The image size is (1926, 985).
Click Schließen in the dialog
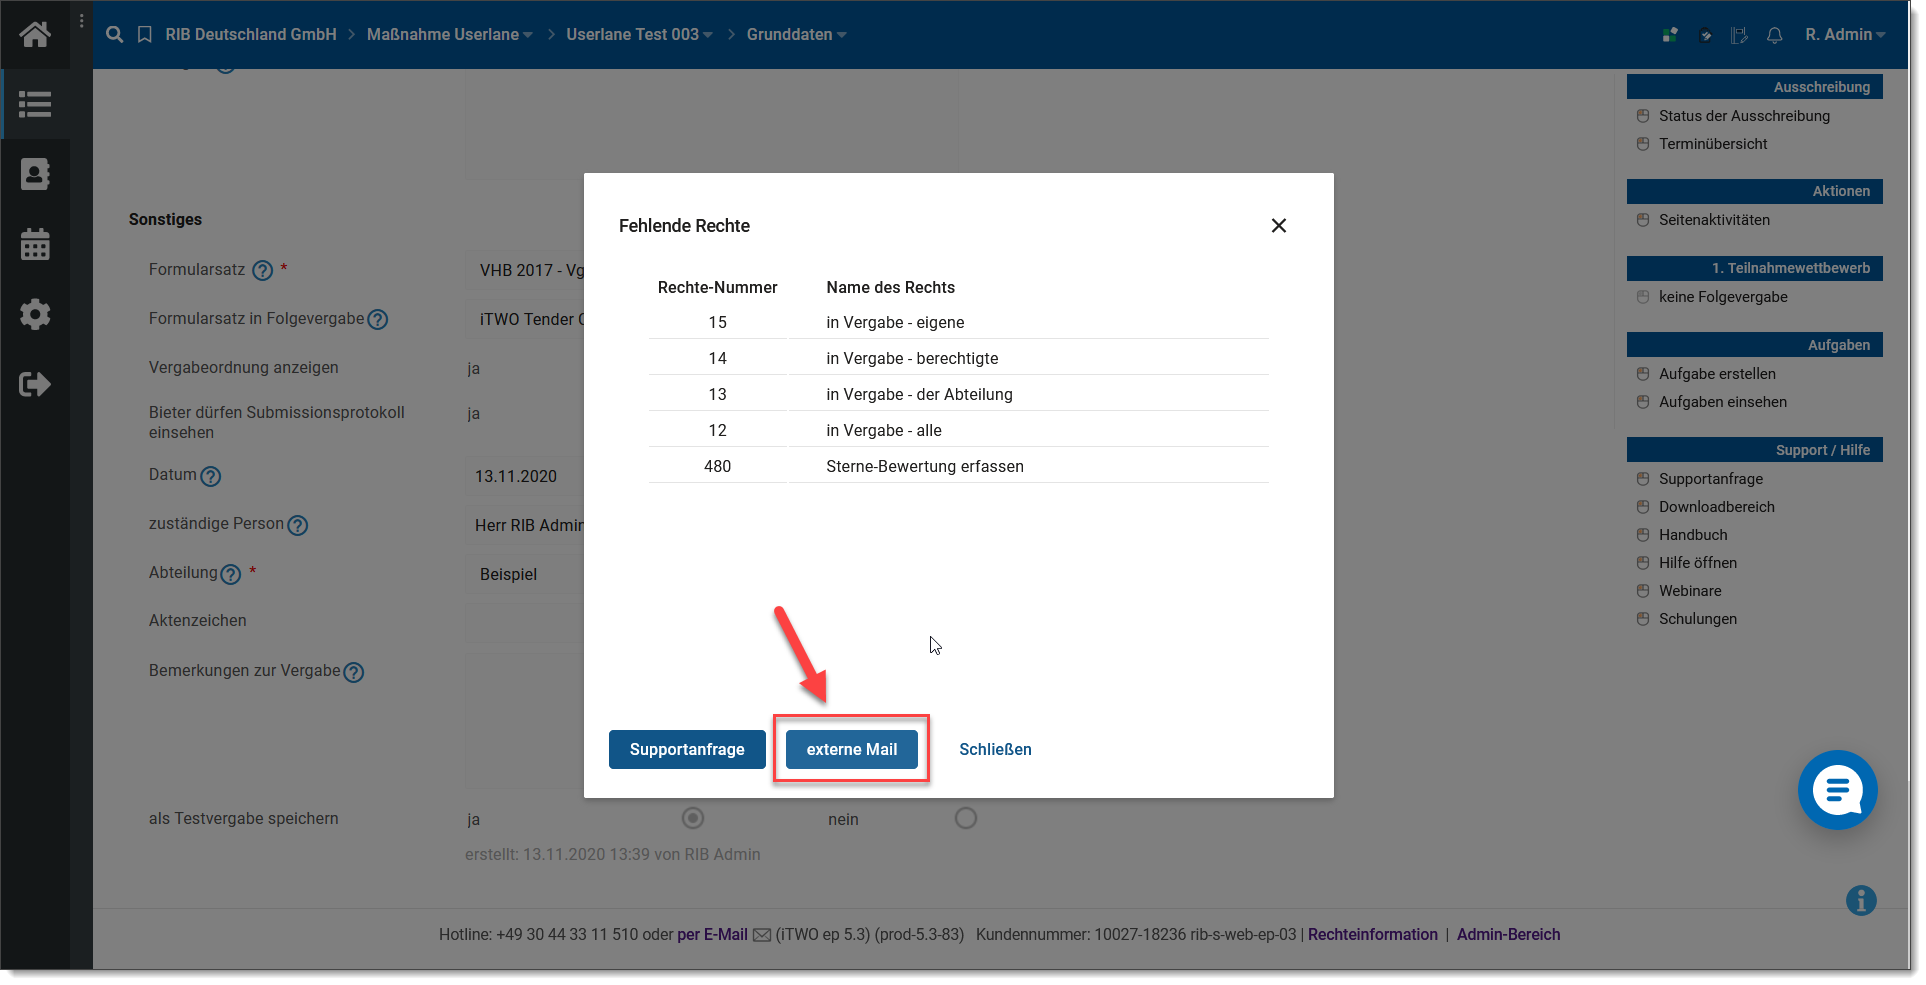point(995,750)
